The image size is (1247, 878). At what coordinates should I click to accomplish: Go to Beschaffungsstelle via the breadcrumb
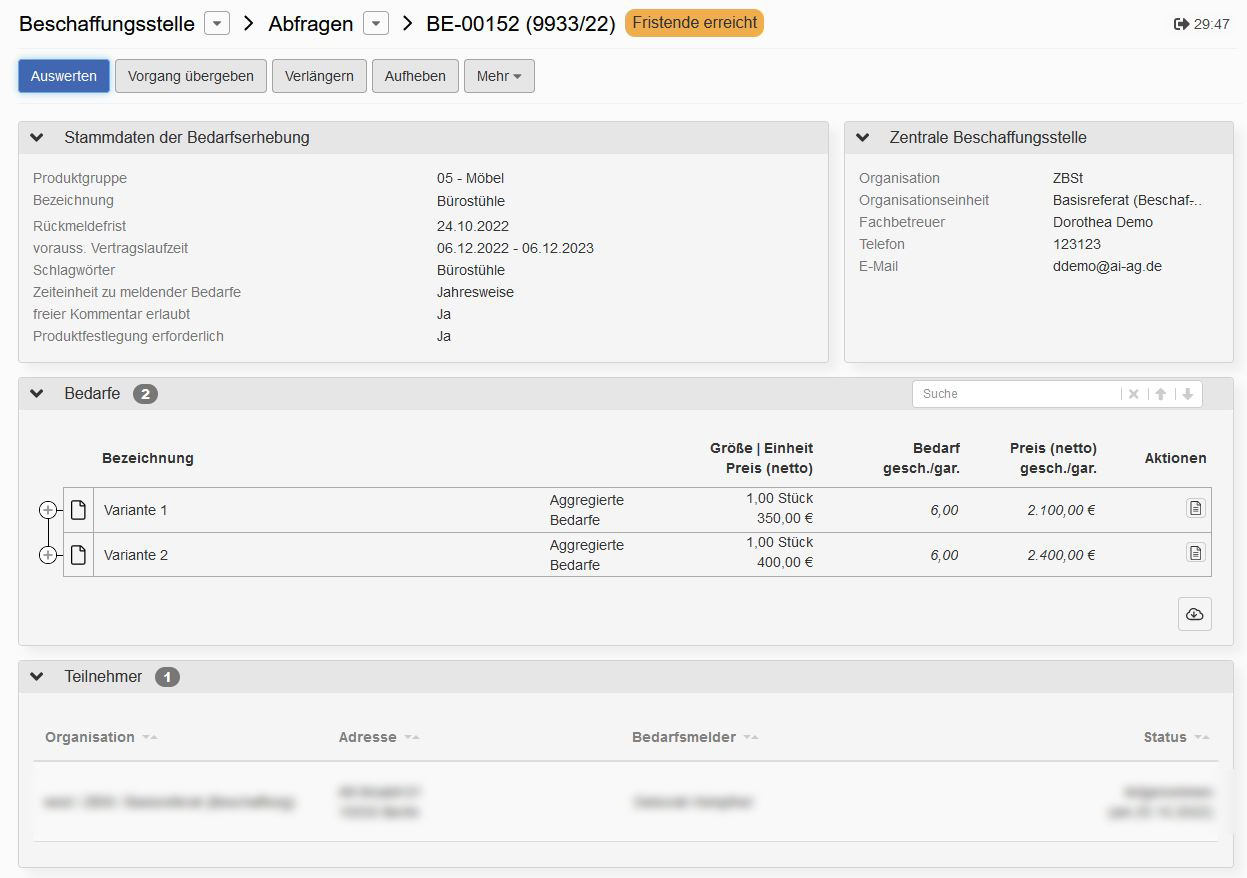110,23
